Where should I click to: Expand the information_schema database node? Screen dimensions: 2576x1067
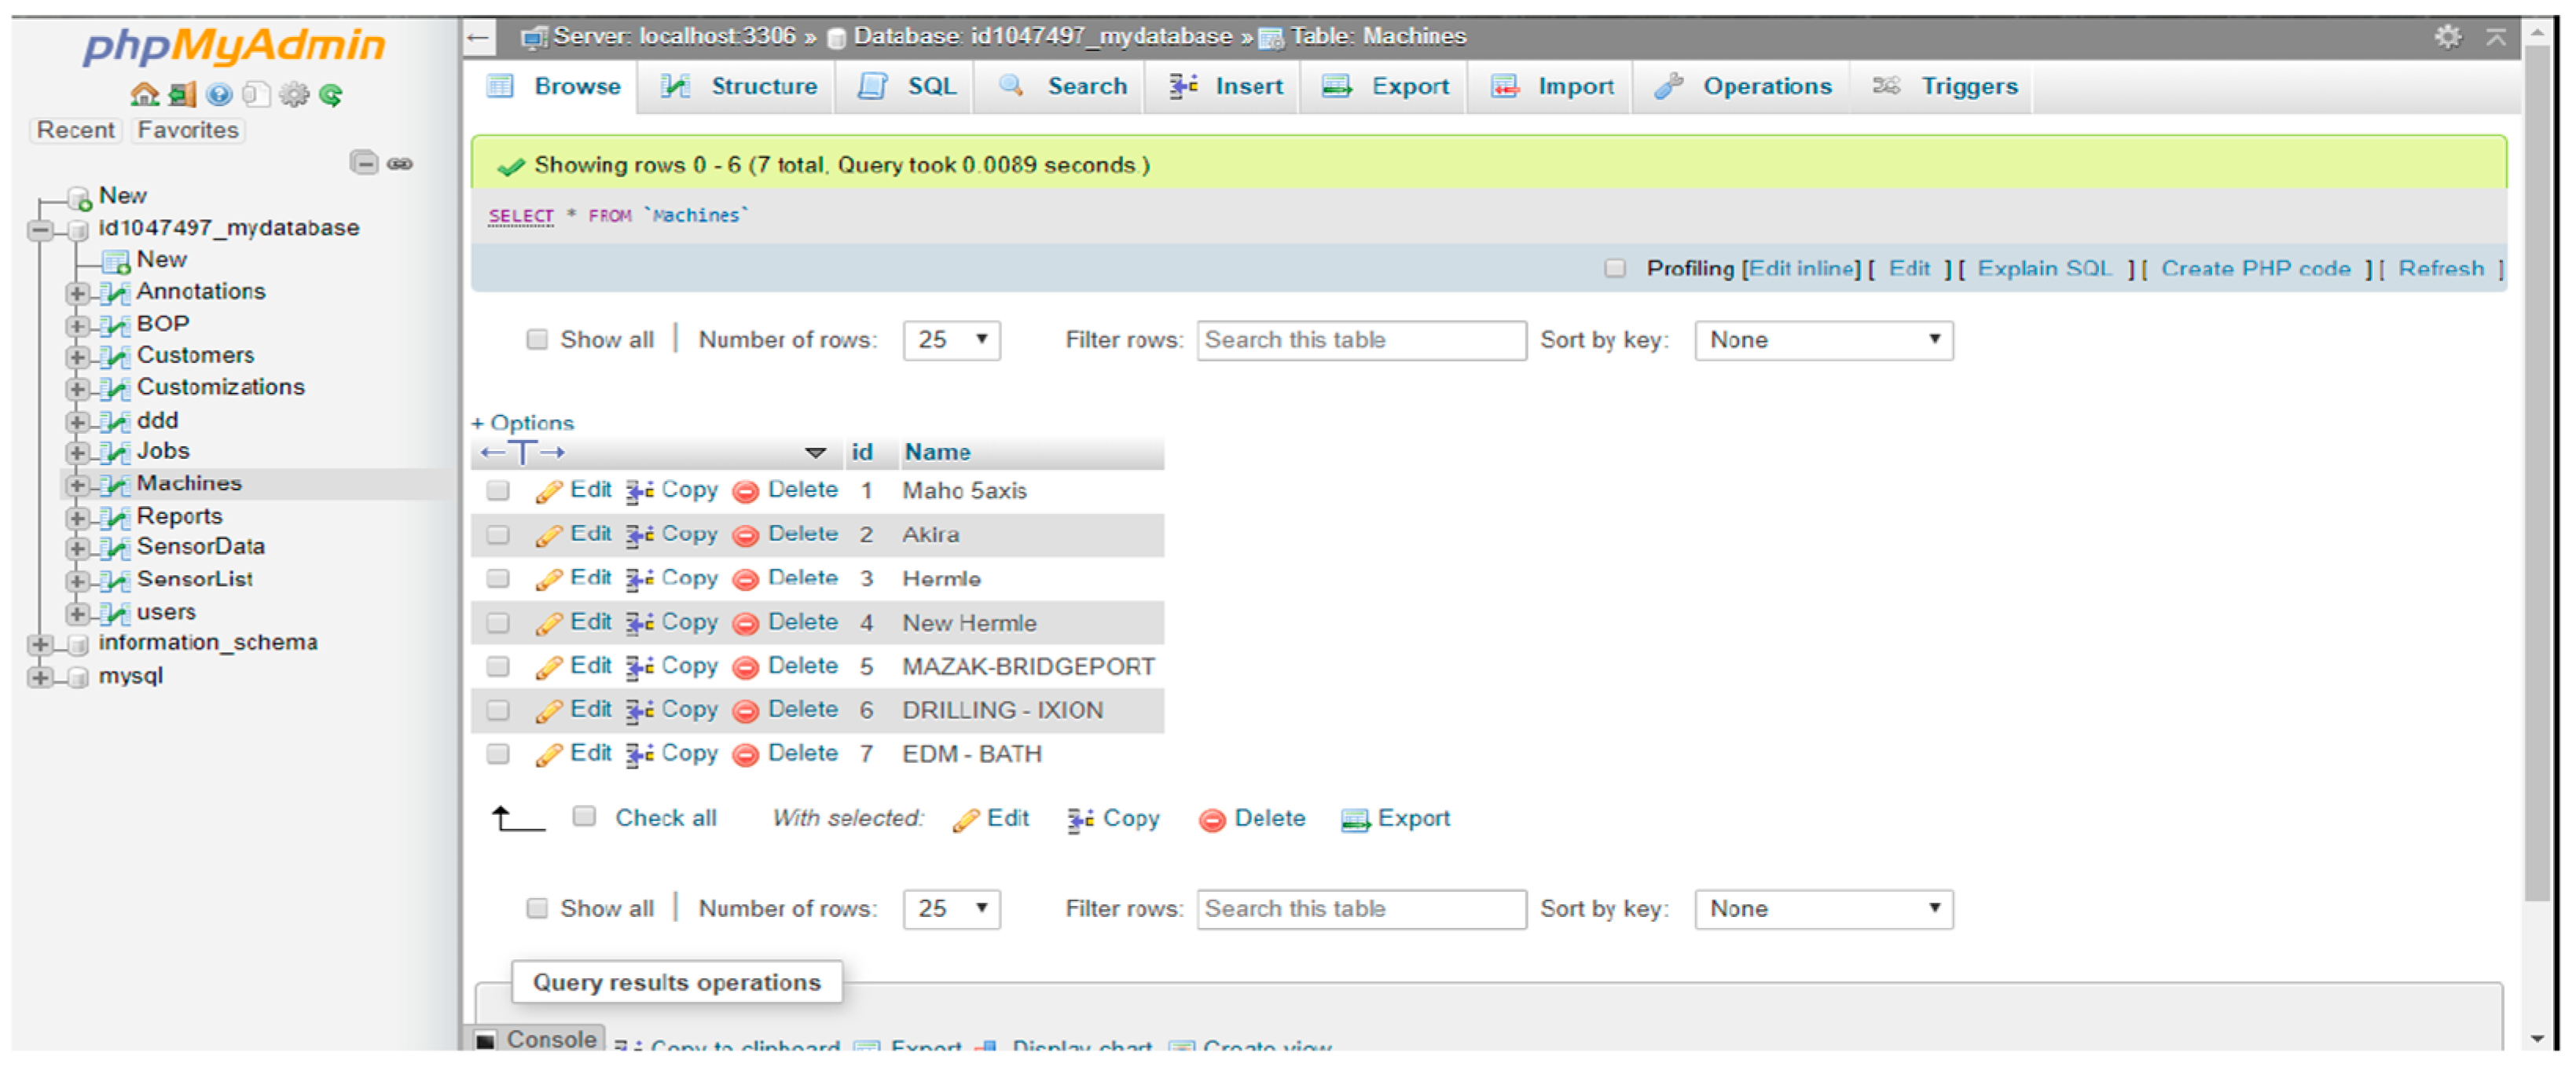[x=41, y=645]
